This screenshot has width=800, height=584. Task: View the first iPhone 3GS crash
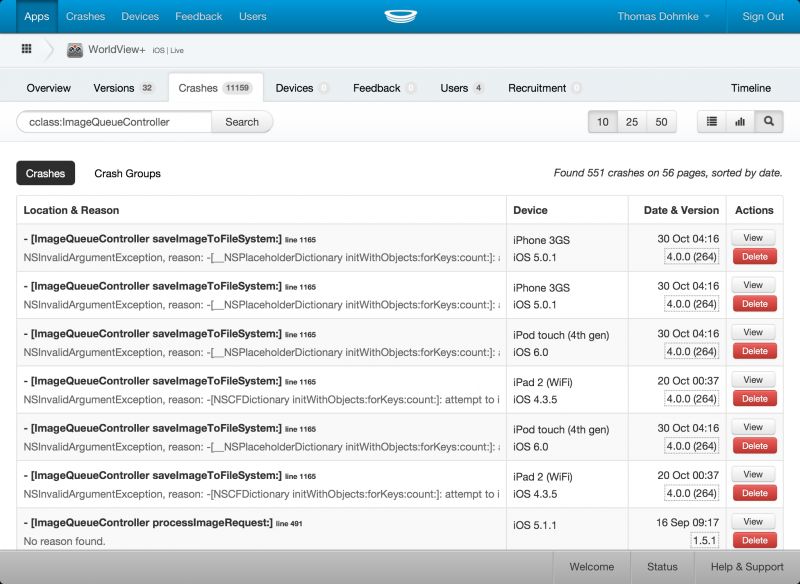(753, 238)
